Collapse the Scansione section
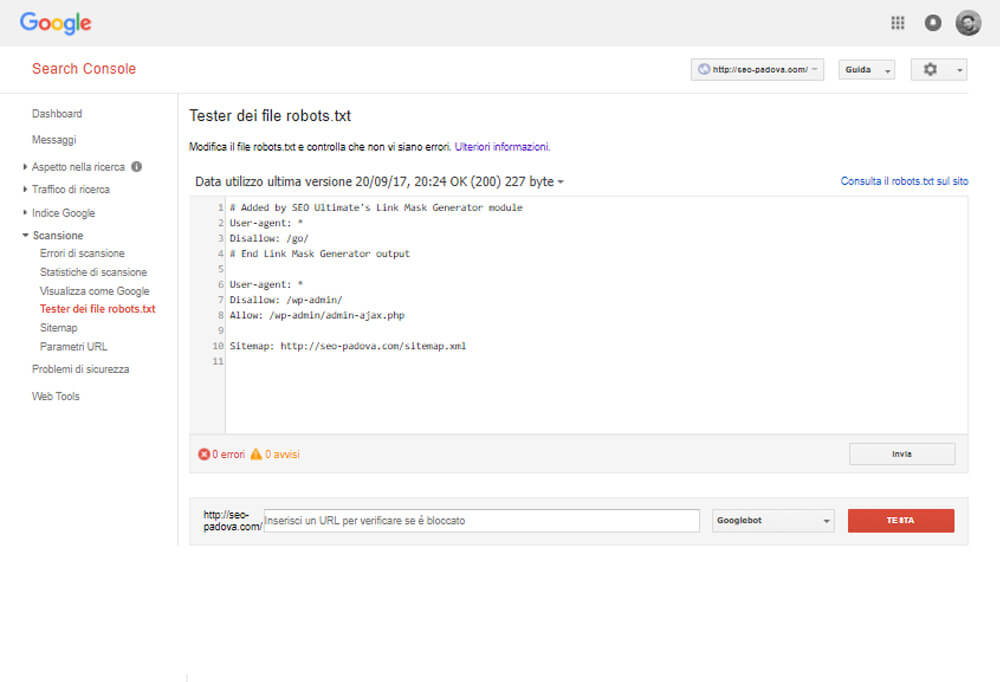 tap(25, 235)
